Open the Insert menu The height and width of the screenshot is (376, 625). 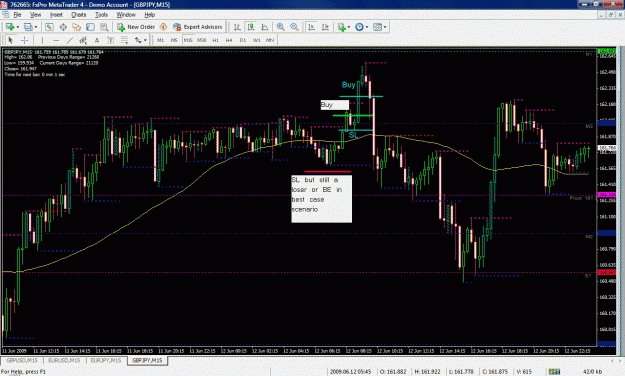(x=56, y=15)
